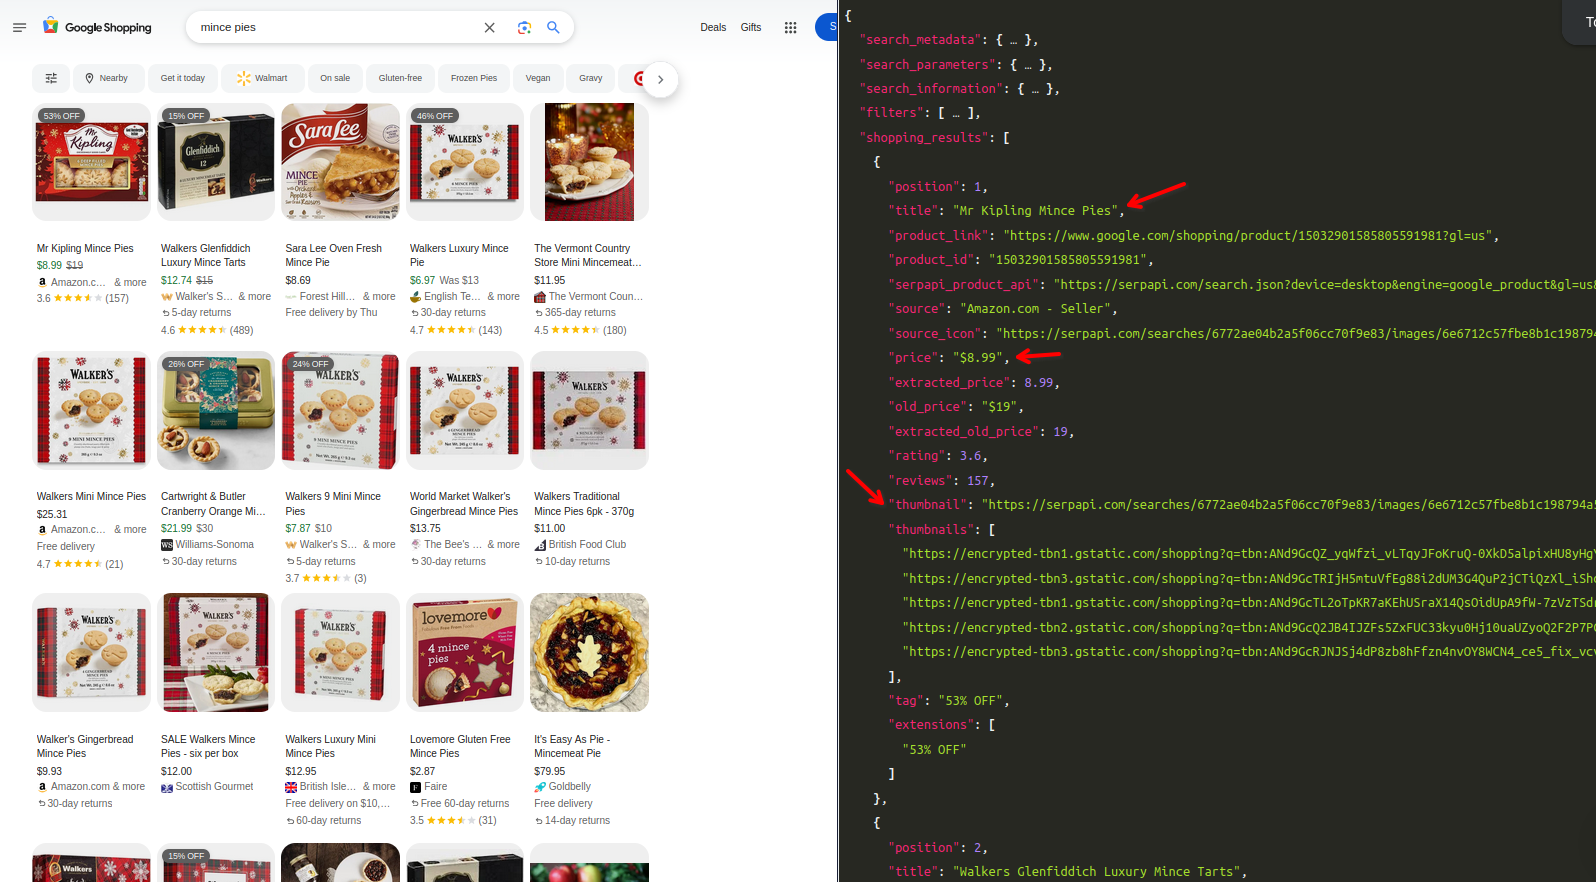Image resolution: width=1596 pixels, height=882 pixels.
Task: Open the Google apps grid
Action: coord(790,27)
